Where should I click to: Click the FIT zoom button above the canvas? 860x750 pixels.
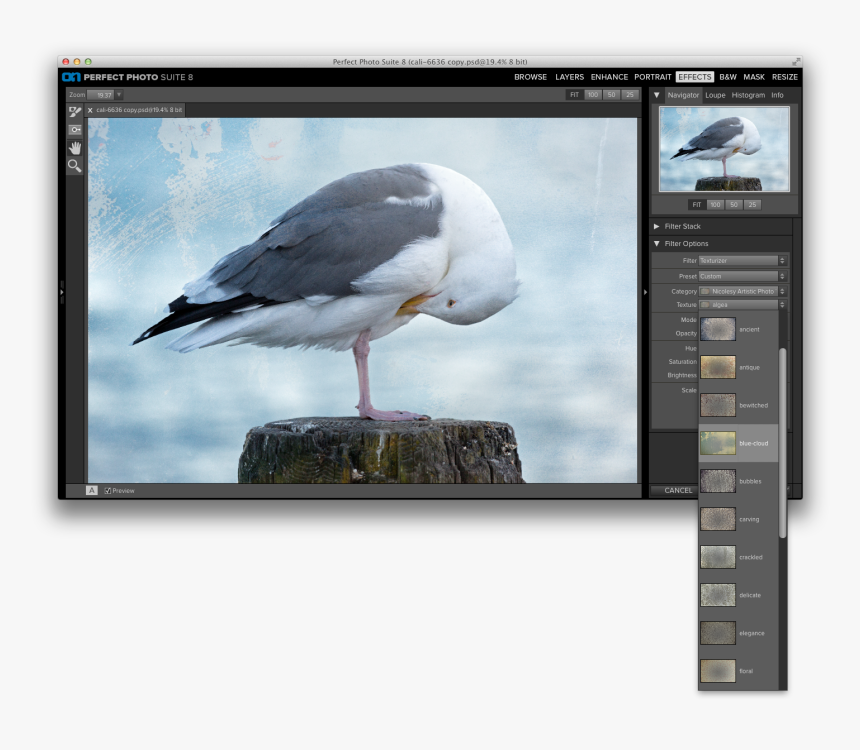tap(575, 94)
